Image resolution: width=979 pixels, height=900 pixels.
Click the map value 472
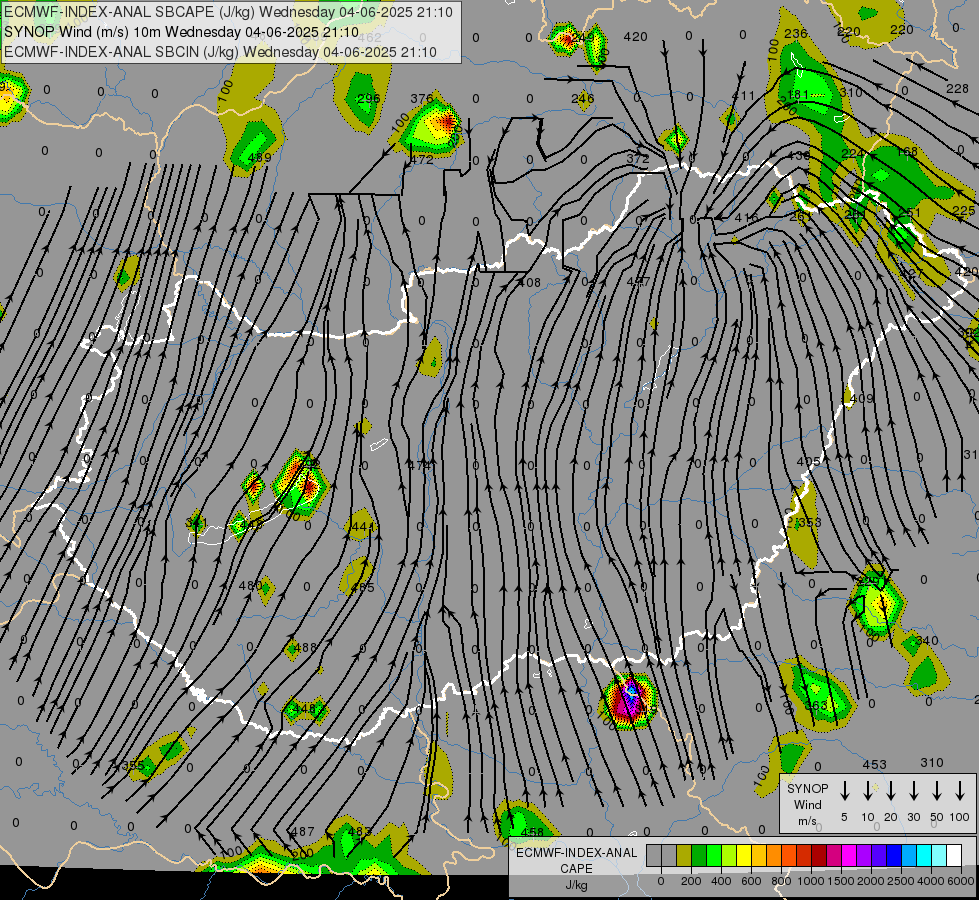point(421,160)
